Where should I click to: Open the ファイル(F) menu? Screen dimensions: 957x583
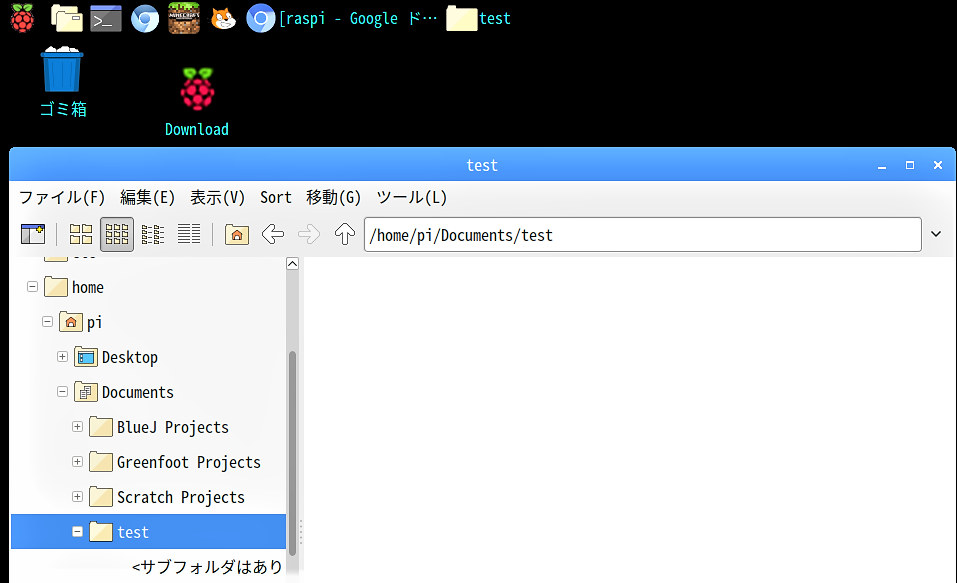tap(62, 197)
